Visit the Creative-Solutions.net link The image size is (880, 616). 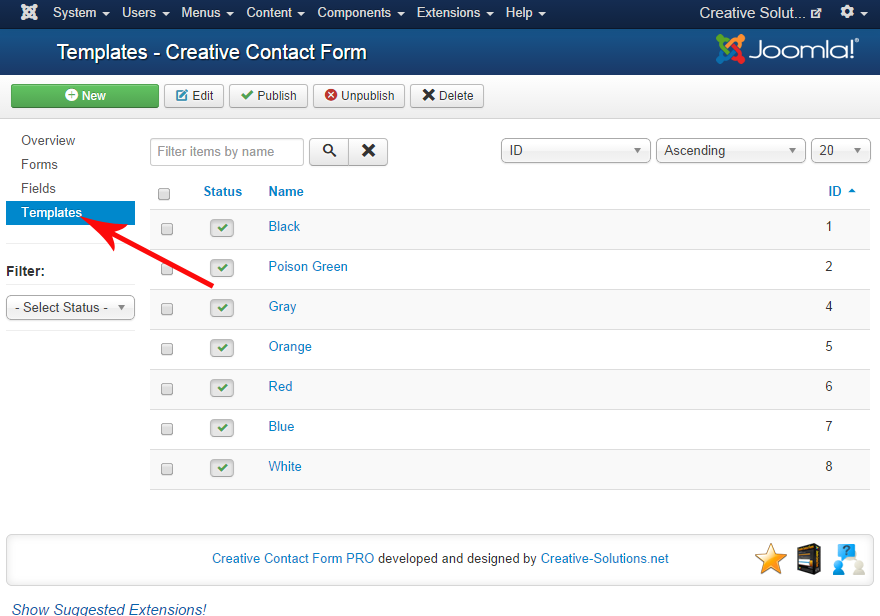604,559
